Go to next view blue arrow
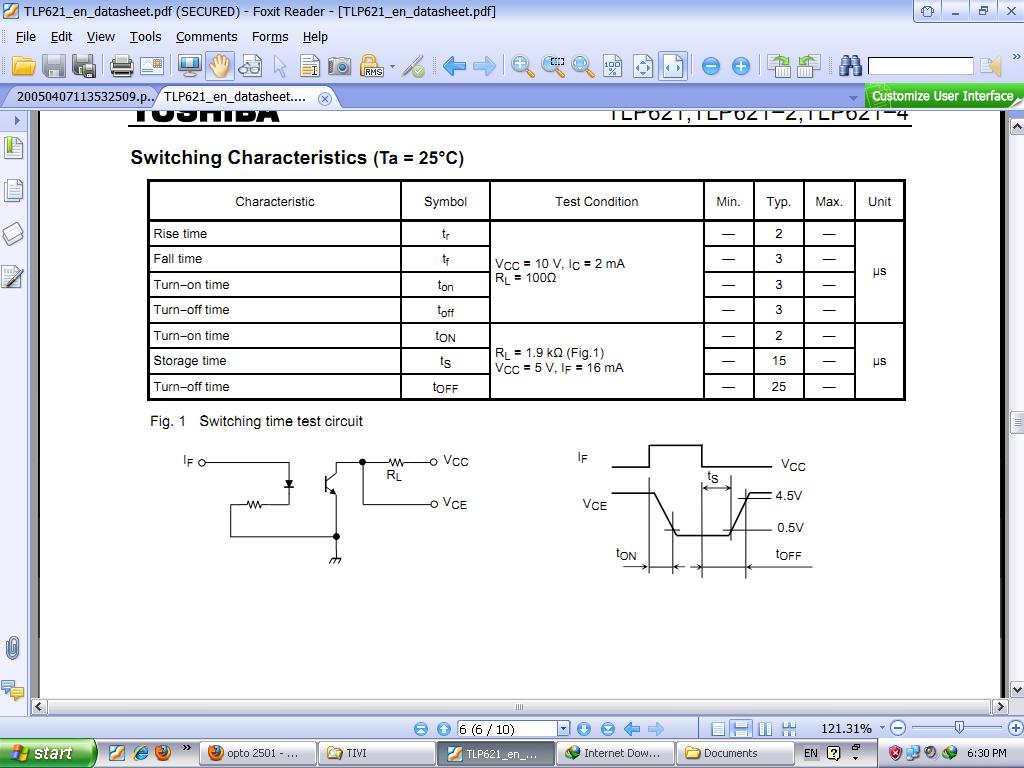 (484, 66)
